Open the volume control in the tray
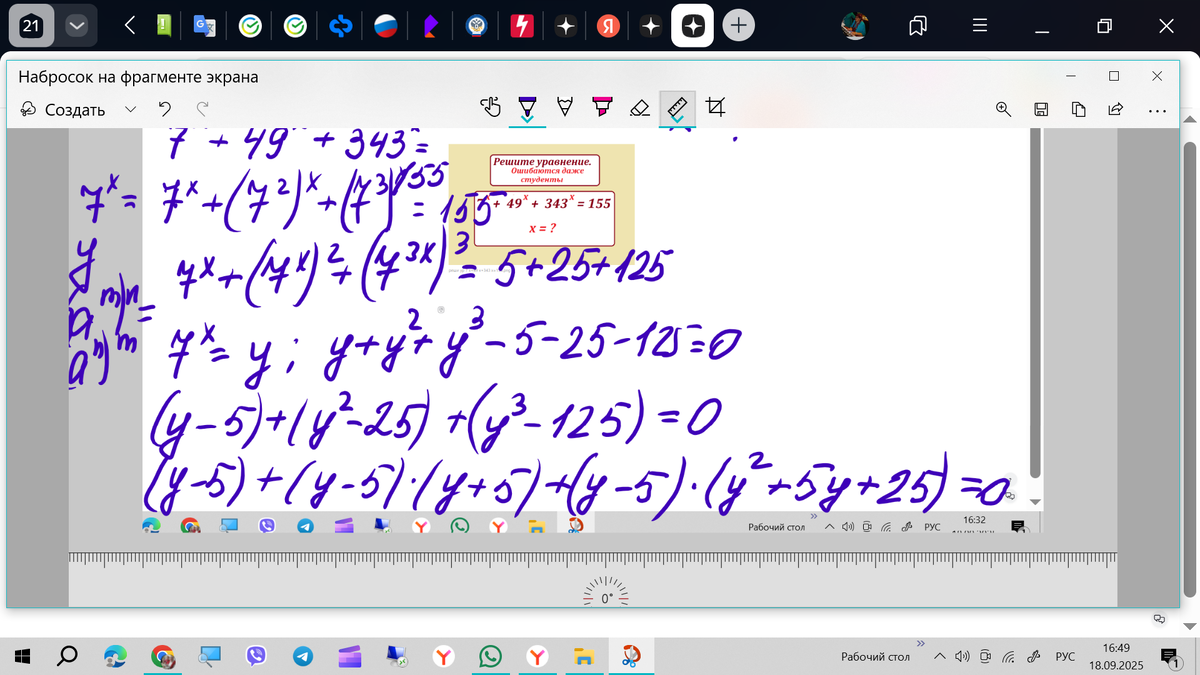 click(x=962, y=657)
